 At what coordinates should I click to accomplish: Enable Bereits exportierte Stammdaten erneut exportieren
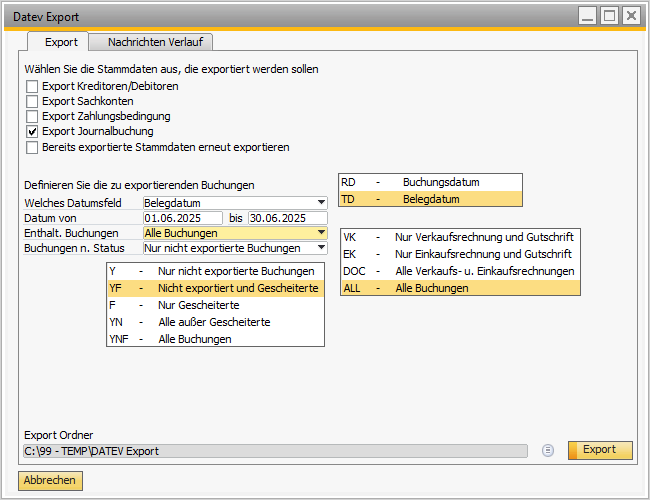(32, 147)
